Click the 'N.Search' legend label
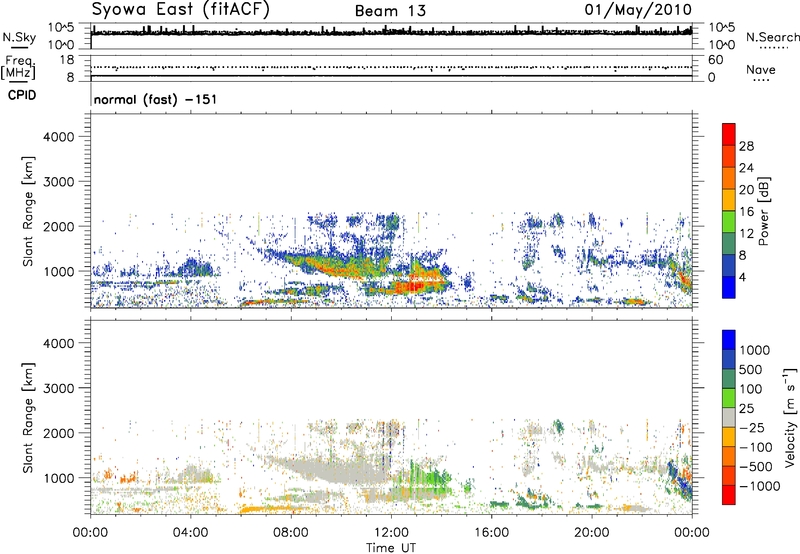Viewport: 800px width, 554px height. 772,37
